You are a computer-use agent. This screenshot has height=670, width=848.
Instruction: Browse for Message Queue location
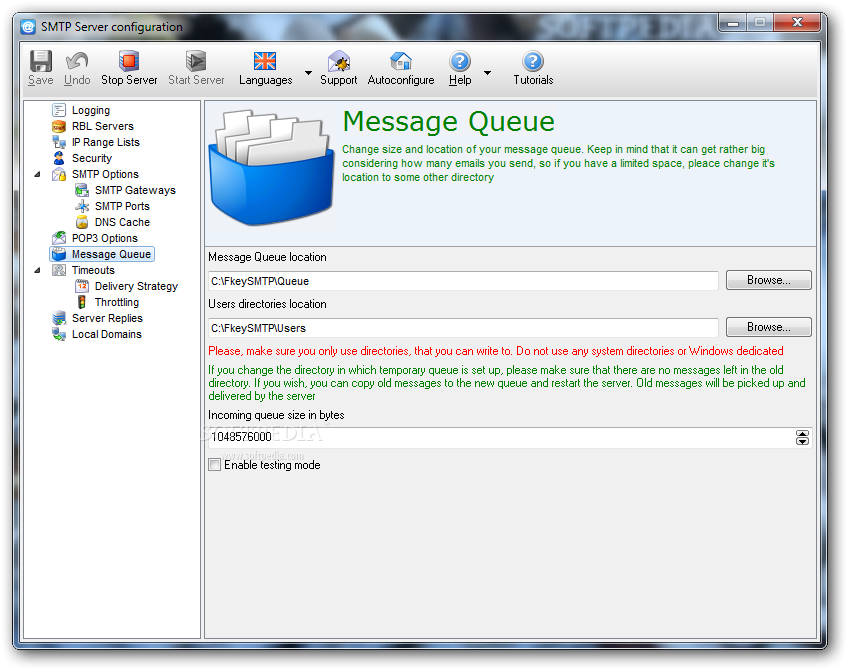(x=768, y=280)
